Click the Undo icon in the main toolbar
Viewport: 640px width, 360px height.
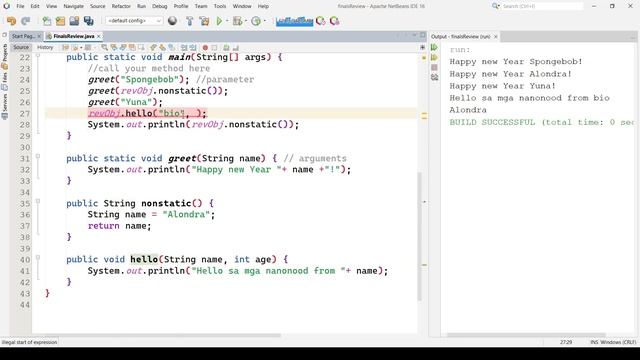pos(11,21)
